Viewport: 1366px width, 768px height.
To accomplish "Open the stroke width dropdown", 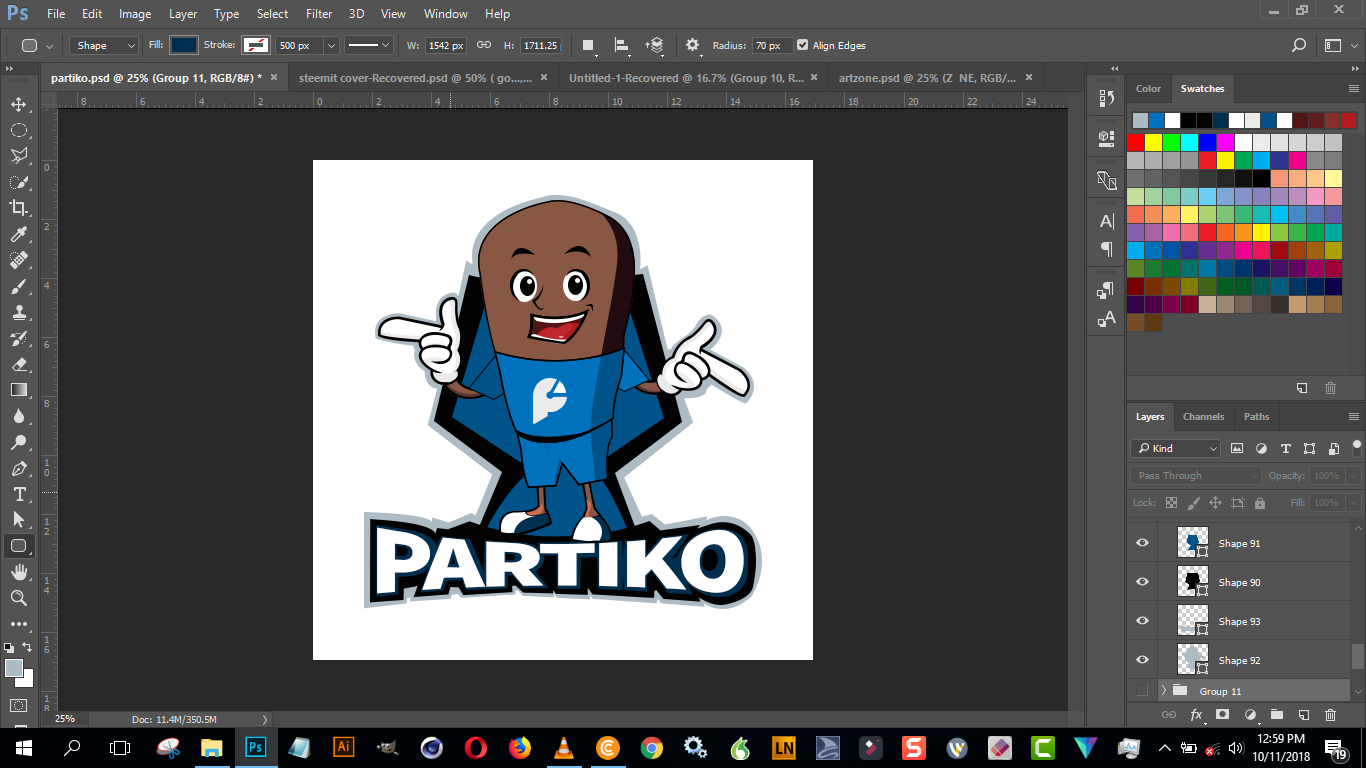I will 331,45.
